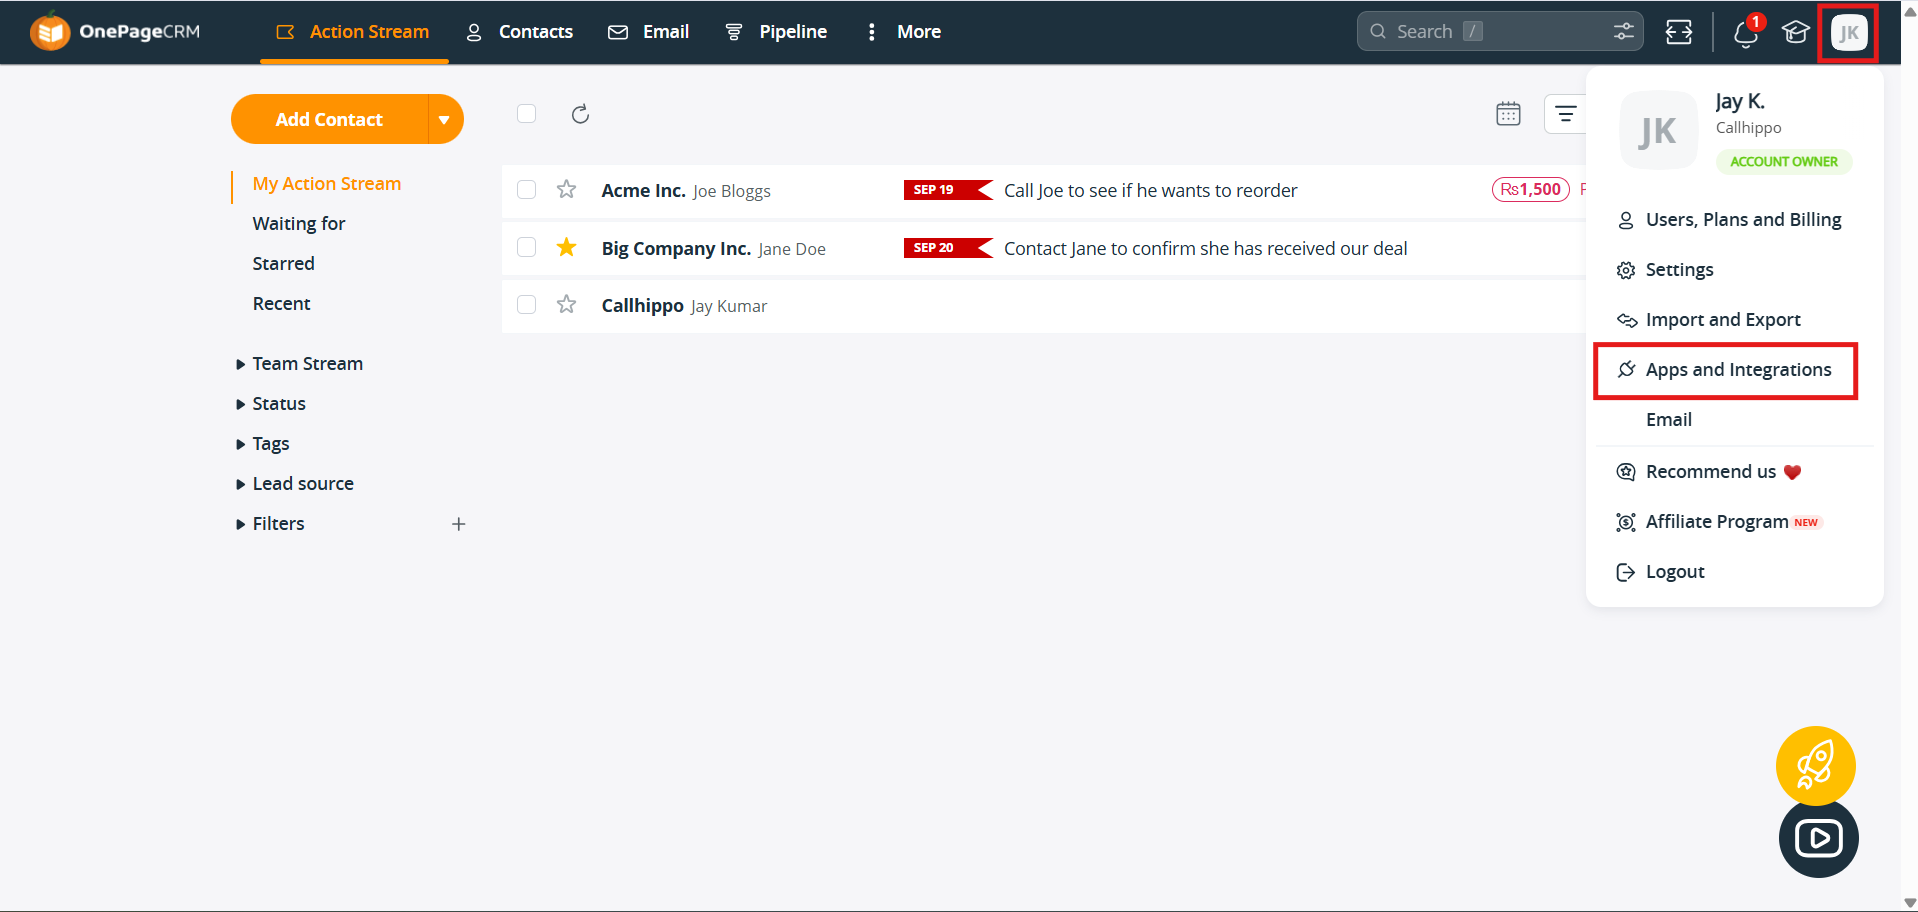The width and height of the screenshot is (1918, 912).
Task: Click the large JK avatar in profile menu
Action: click(1658, 131)
